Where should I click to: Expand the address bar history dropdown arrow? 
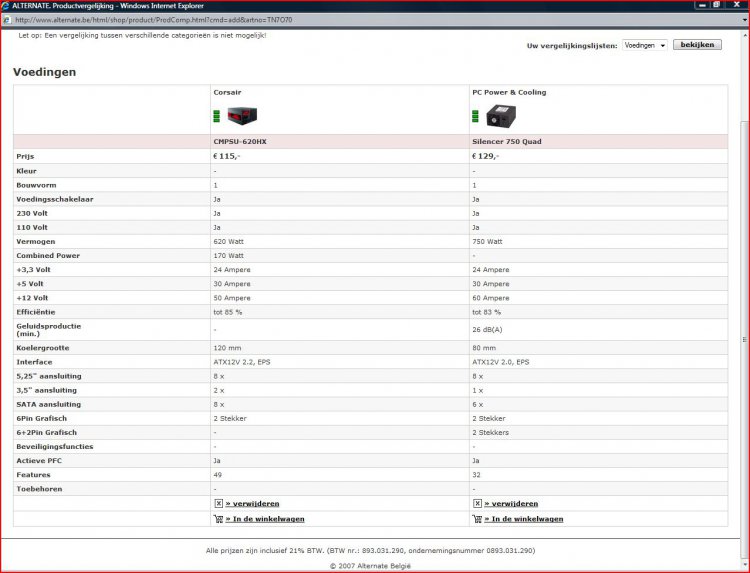[745, 20]
